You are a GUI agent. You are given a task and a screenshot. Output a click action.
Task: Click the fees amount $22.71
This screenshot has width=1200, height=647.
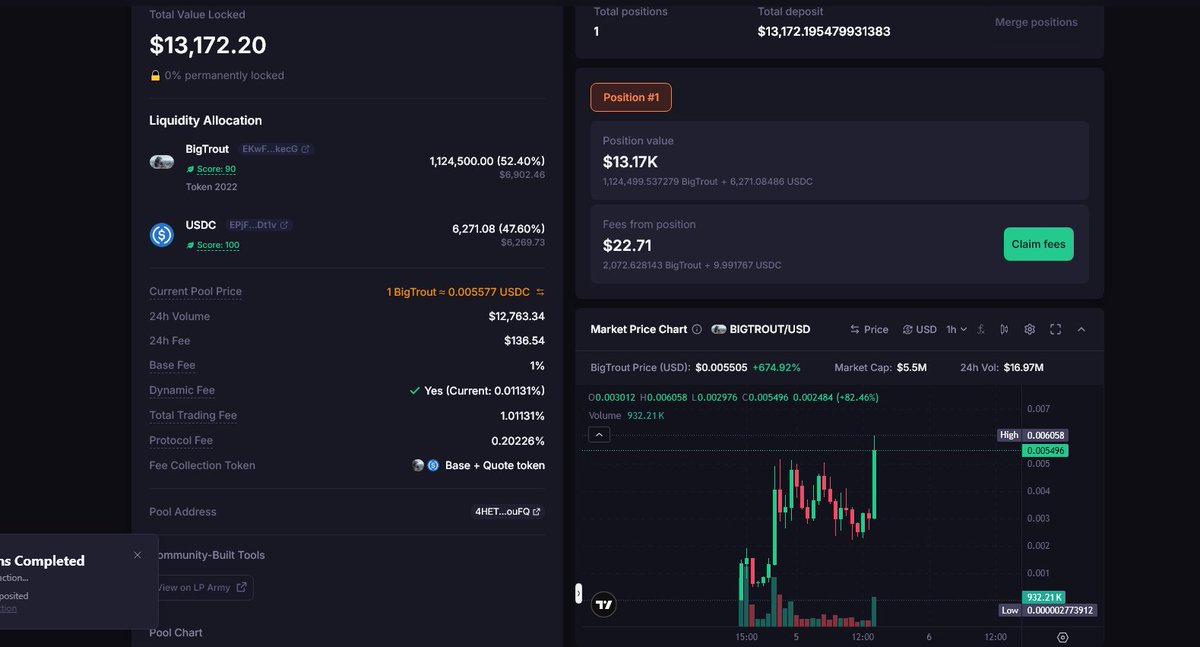(627, 245)
